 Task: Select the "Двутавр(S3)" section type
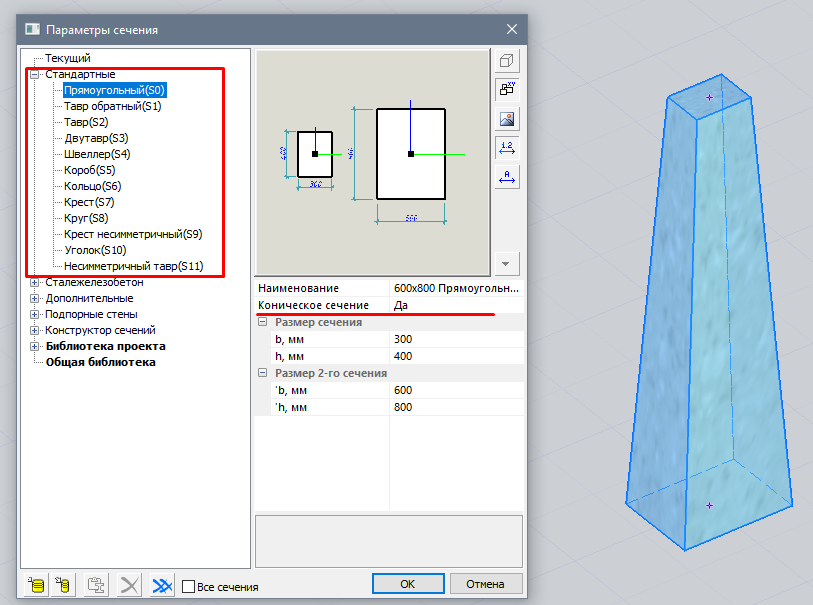coord(96,138)
